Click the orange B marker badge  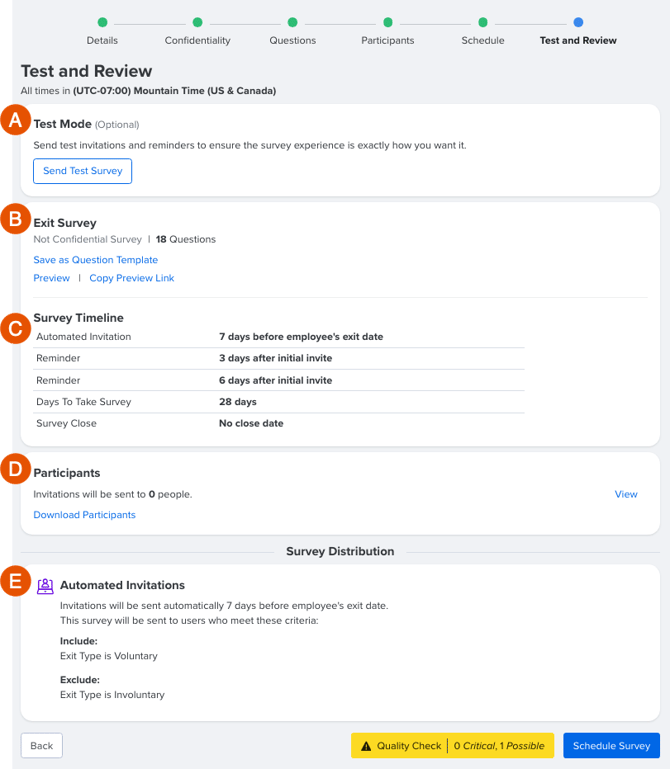coord(16,219)
